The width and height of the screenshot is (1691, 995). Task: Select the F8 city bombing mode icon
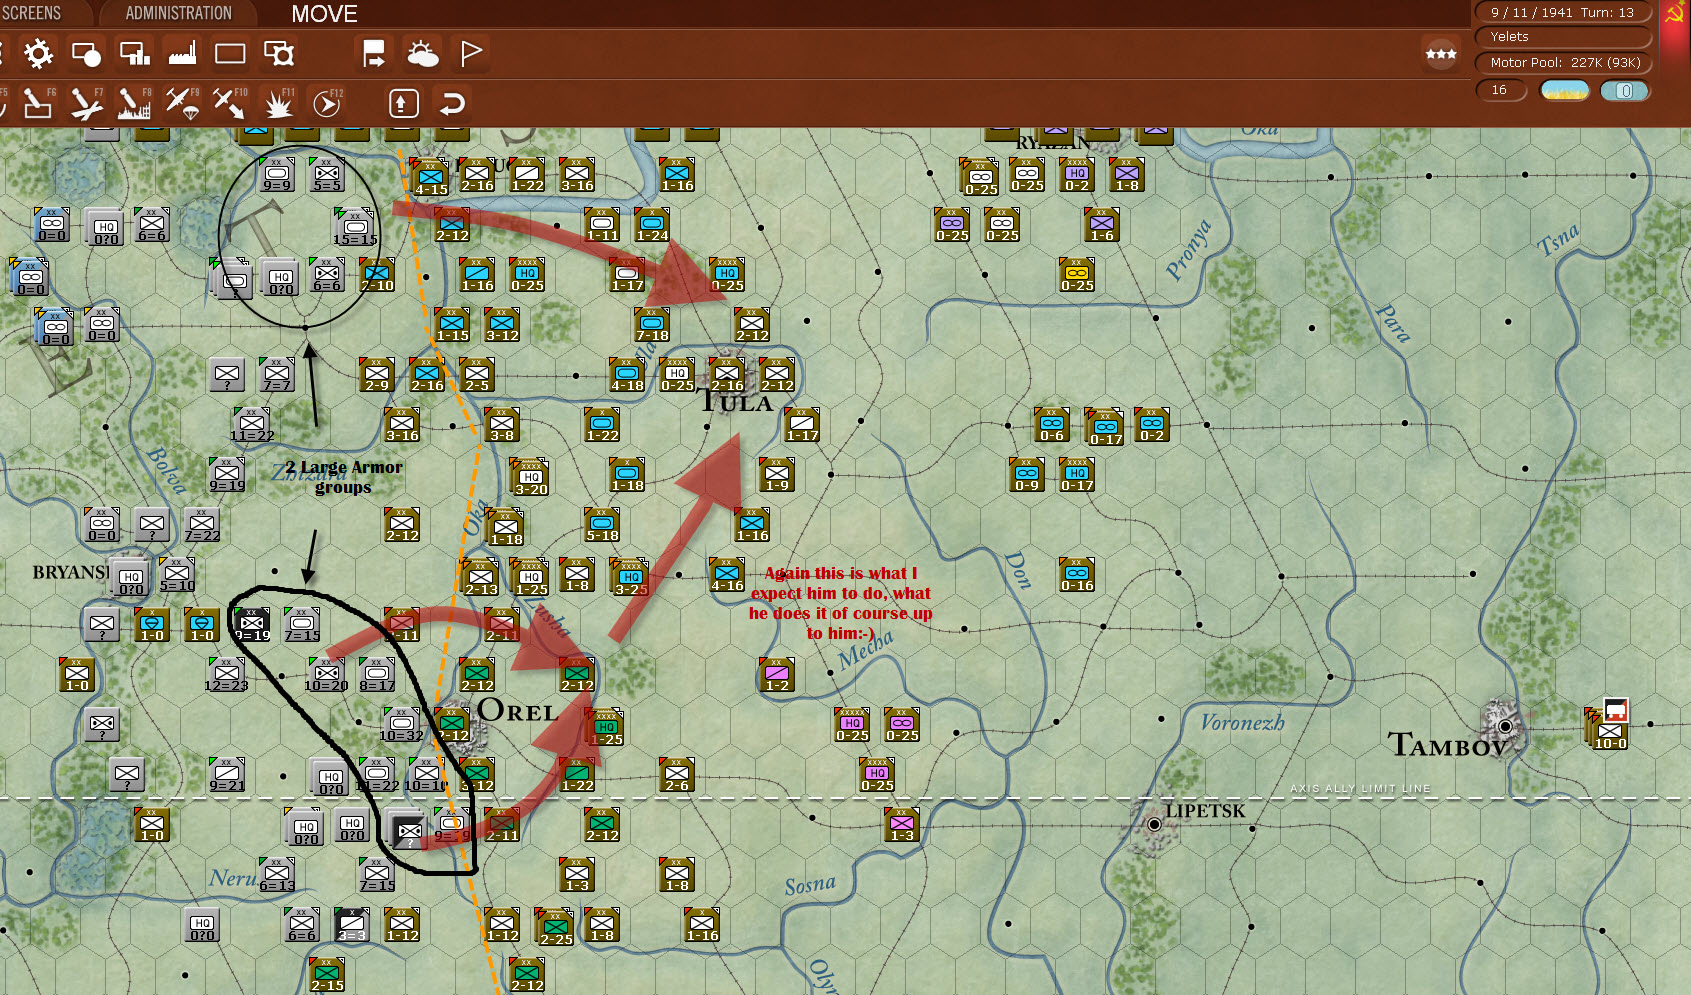coord(134,103)
